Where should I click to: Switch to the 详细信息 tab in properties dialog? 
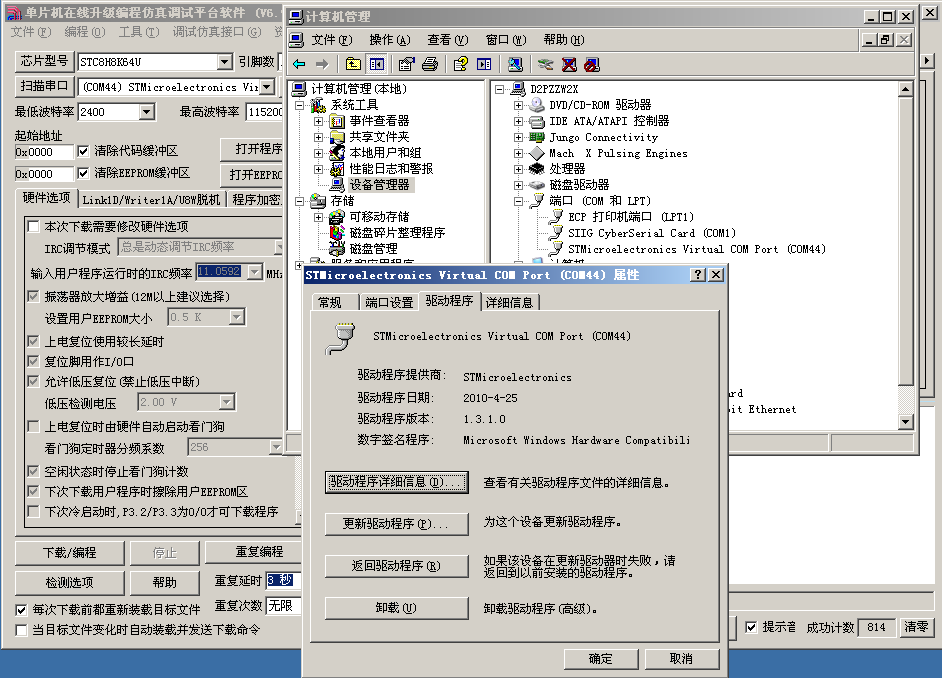tap(512, 301)
